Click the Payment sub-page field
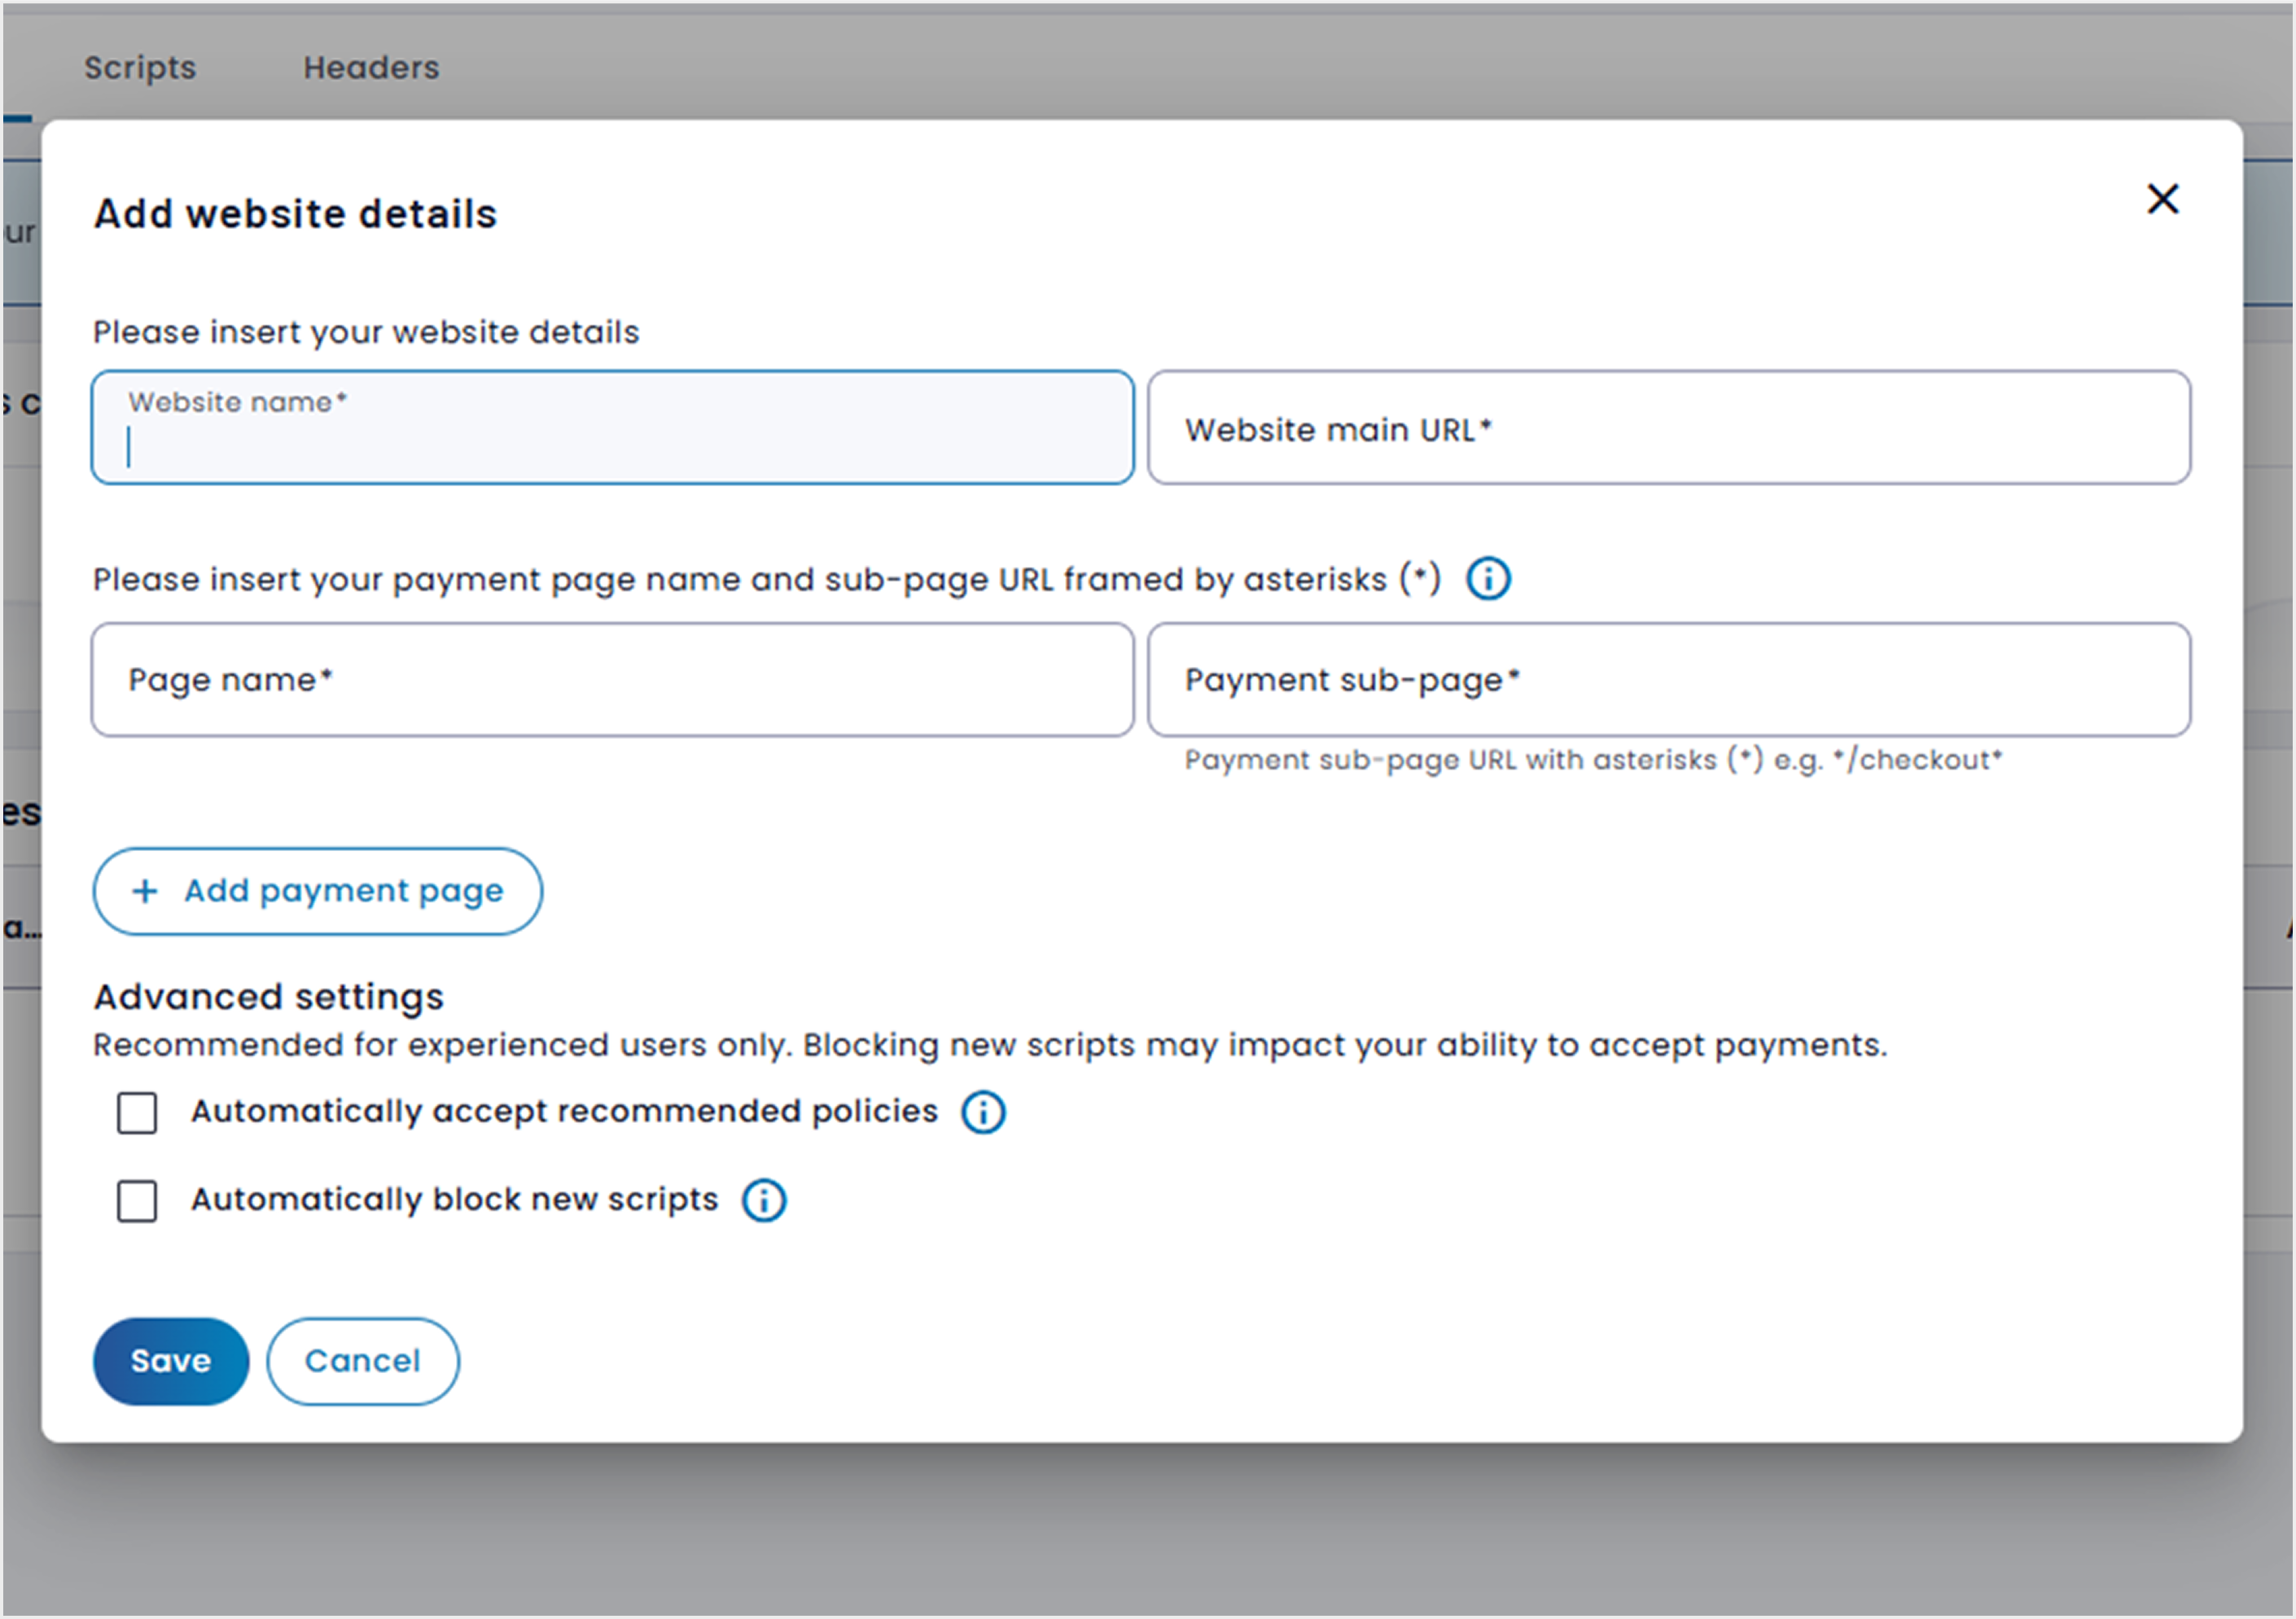This screenshot has height=1619, width=2296. click(x=1669, y=680)
